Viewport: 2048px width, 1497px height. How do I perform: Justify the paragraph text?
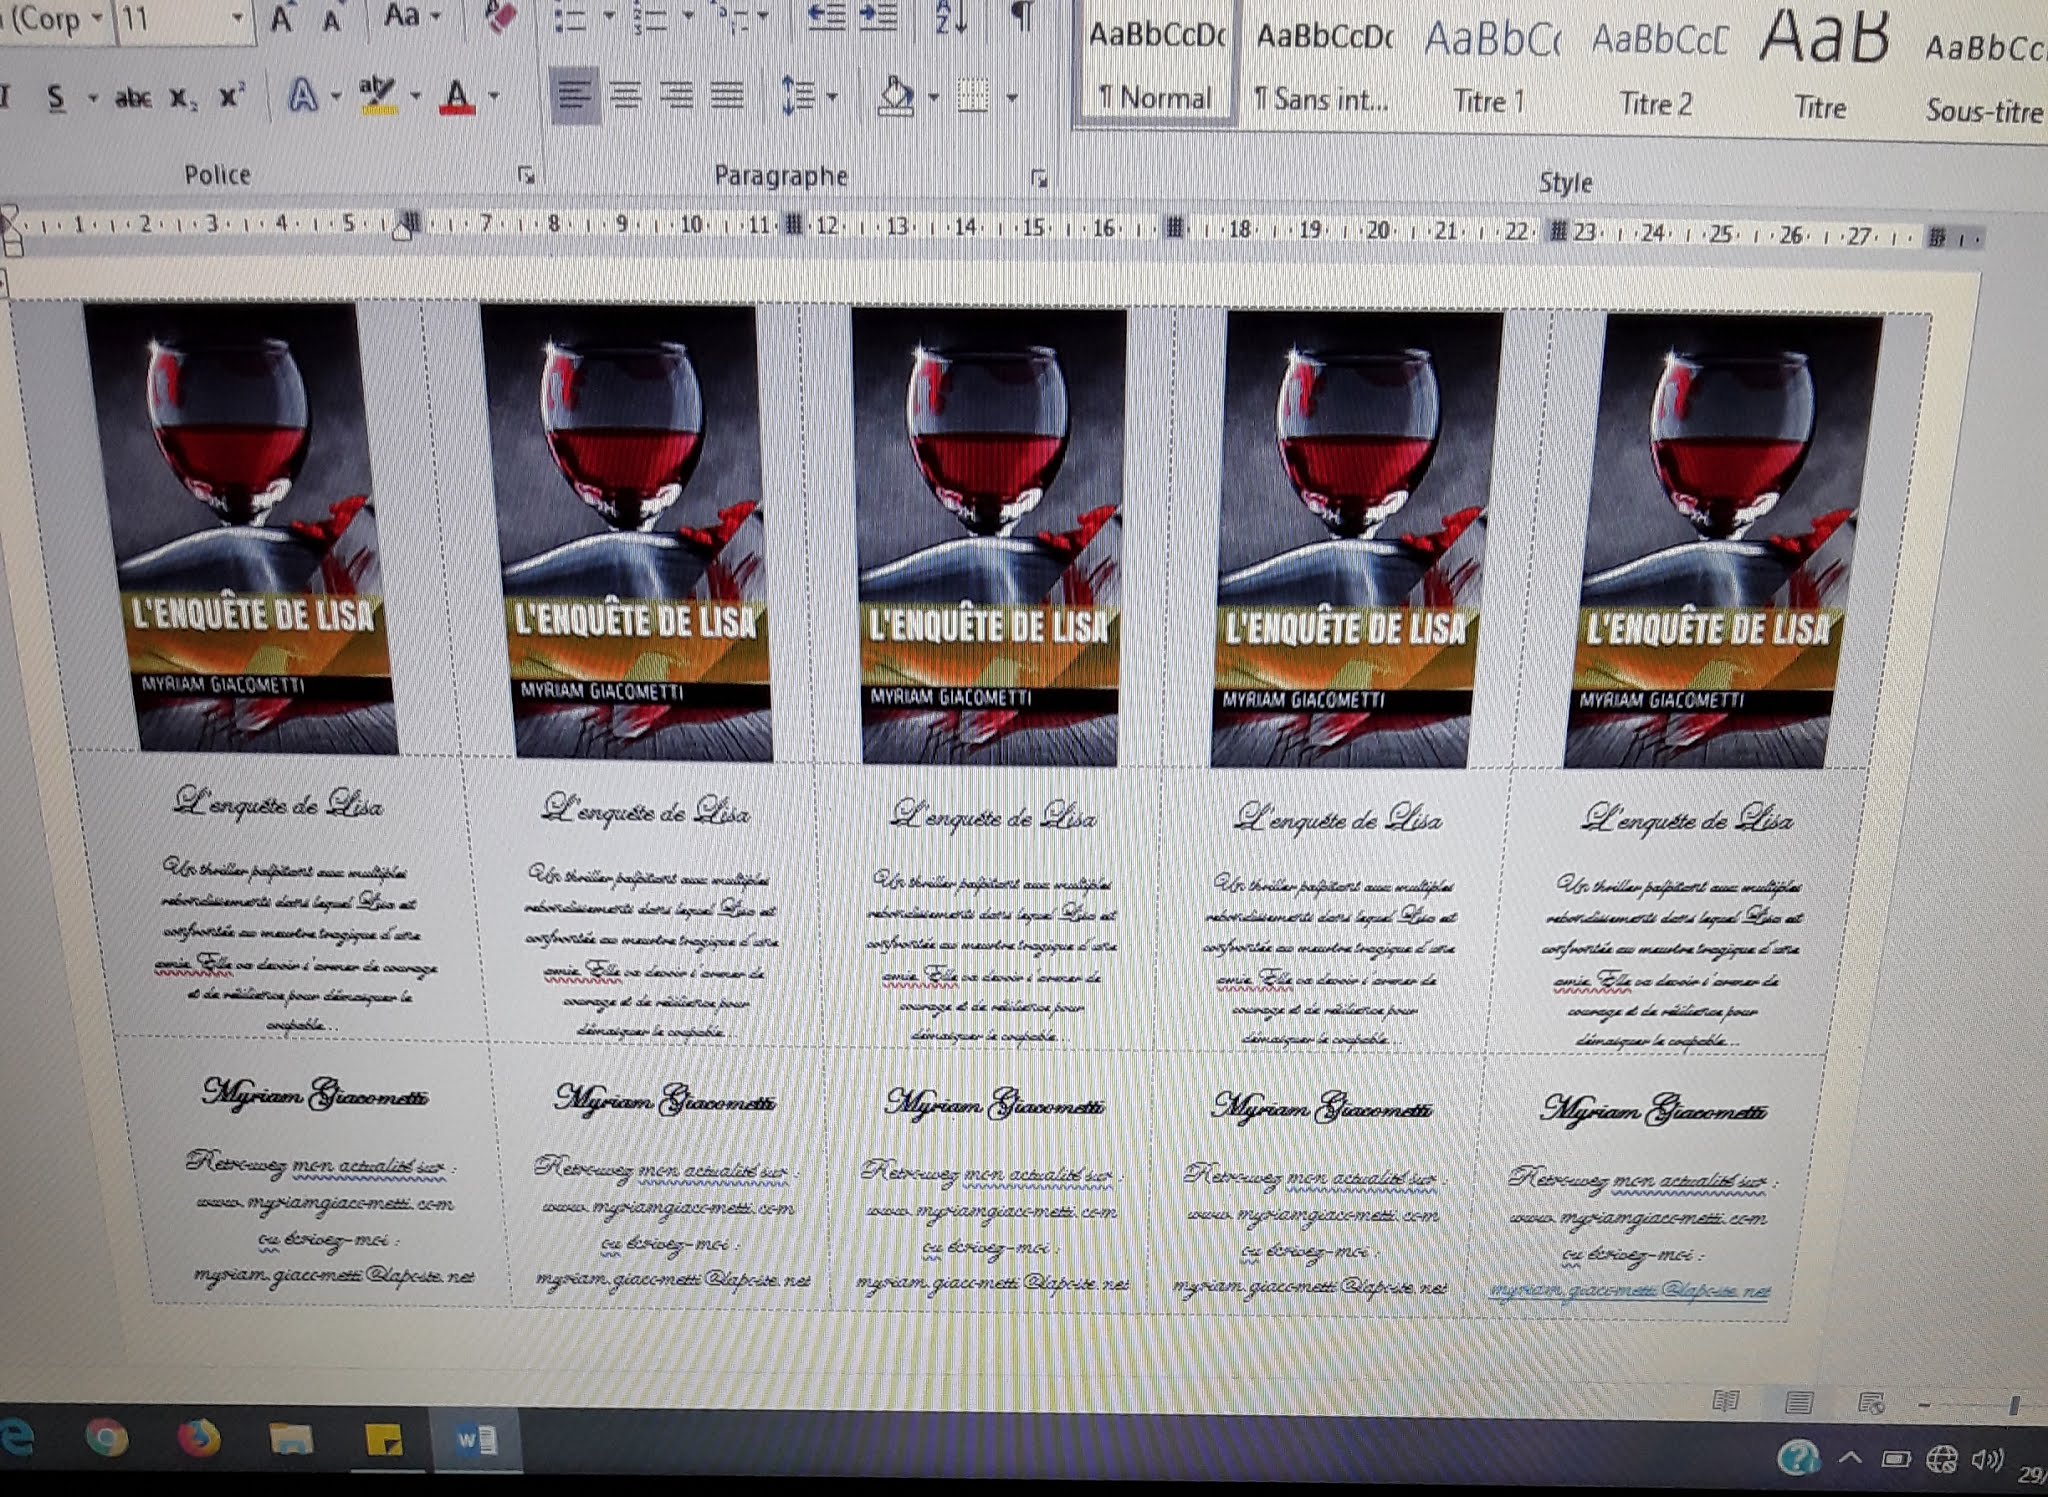pyautogui.click(x=728, y=96)
